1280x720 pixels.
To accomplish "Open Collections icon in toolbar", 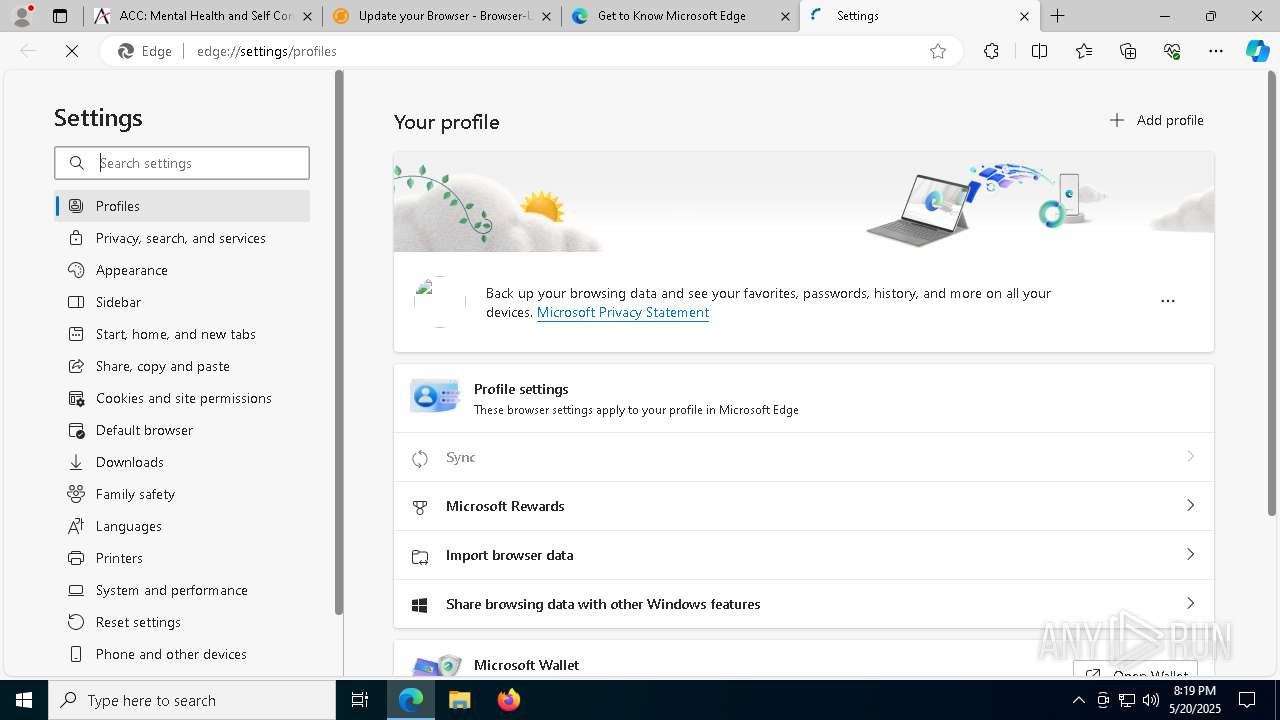I will (1128, 51).
